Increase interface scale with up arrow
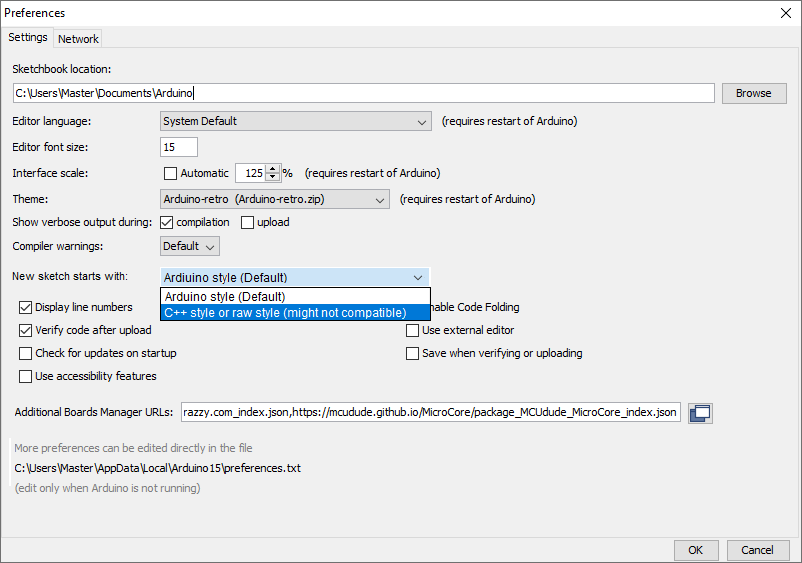Screen dimensions: 802x563 tap(273, 169)
